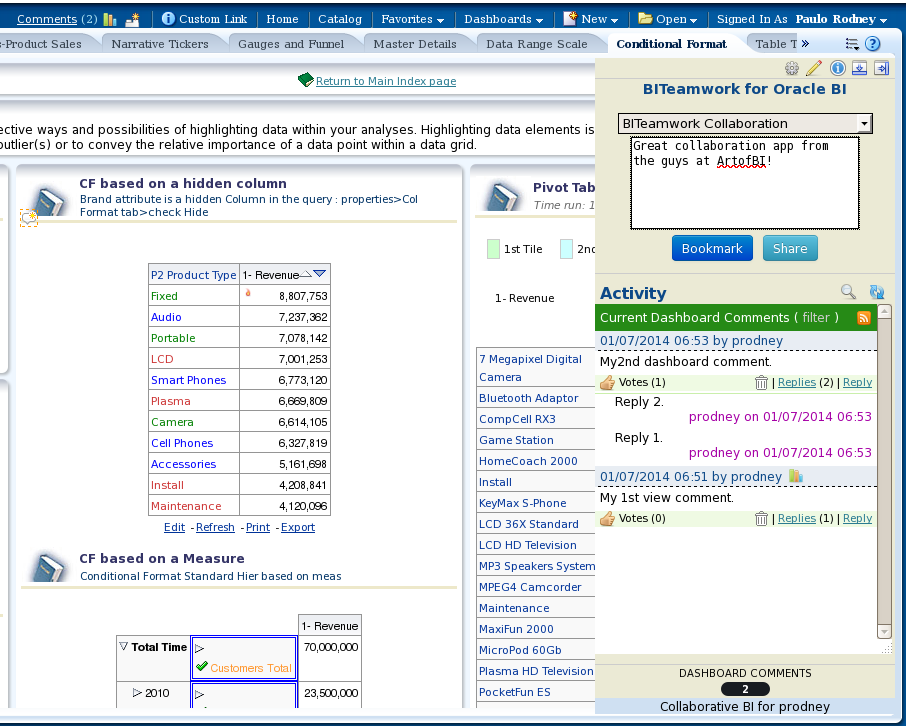Click the chart icon beside Comments count

[110, 19]
